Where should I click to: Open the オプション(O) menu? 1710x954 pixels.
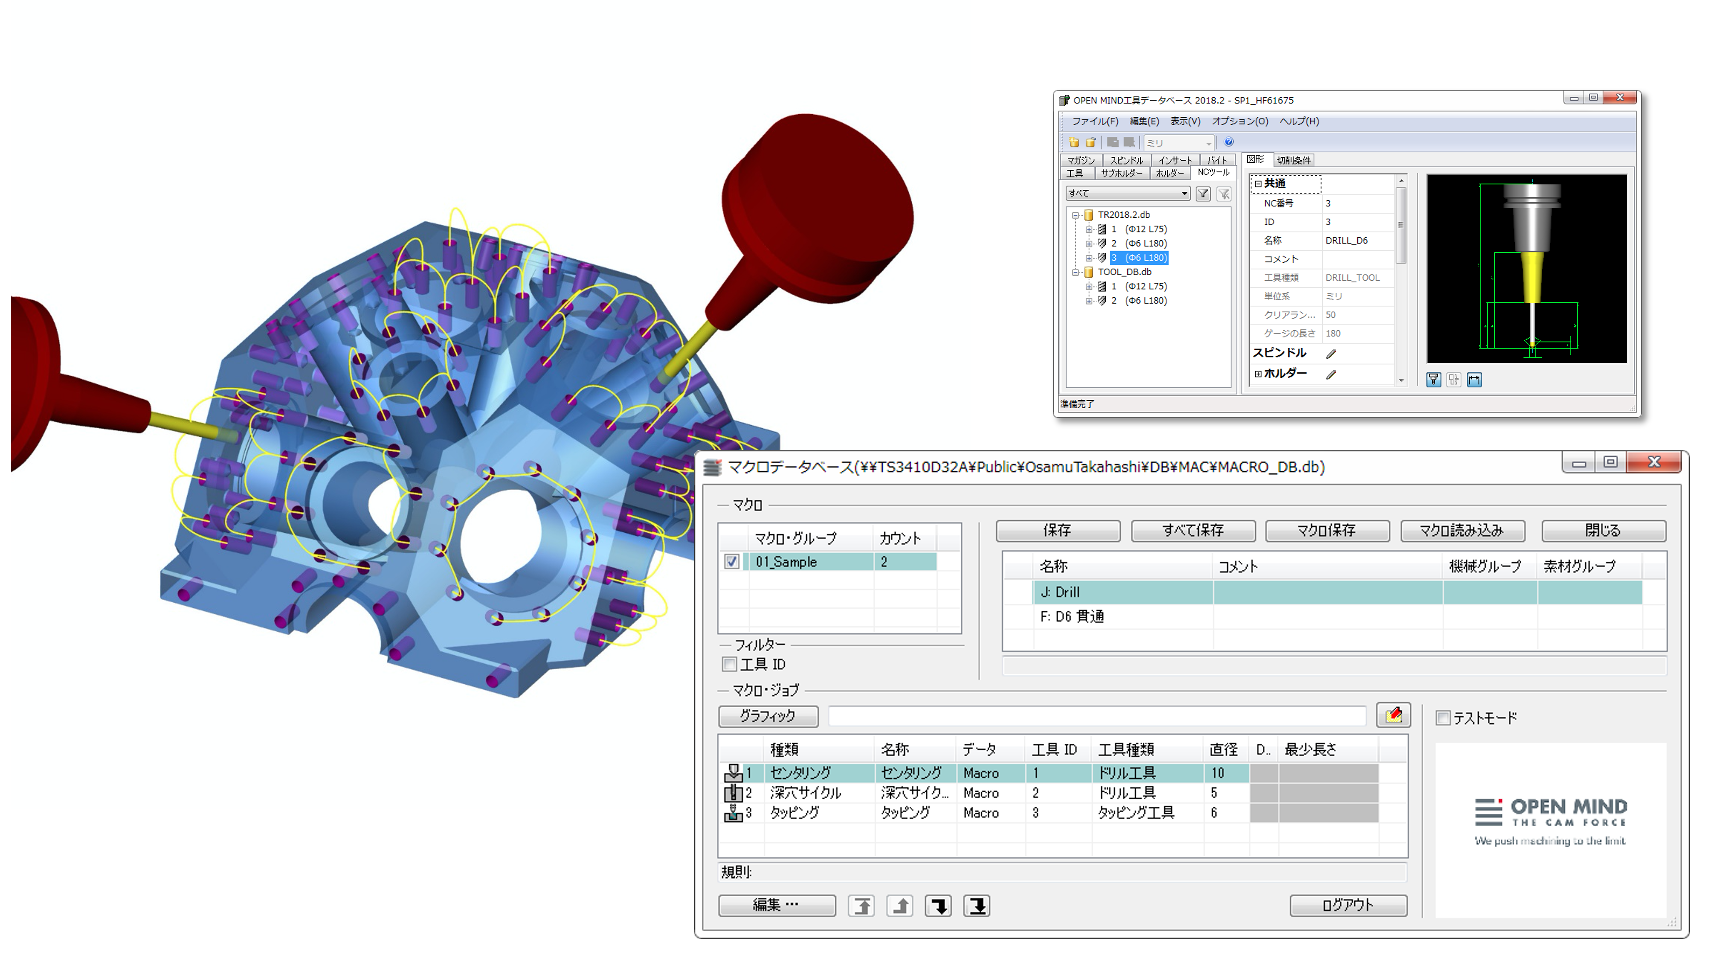1240,121
